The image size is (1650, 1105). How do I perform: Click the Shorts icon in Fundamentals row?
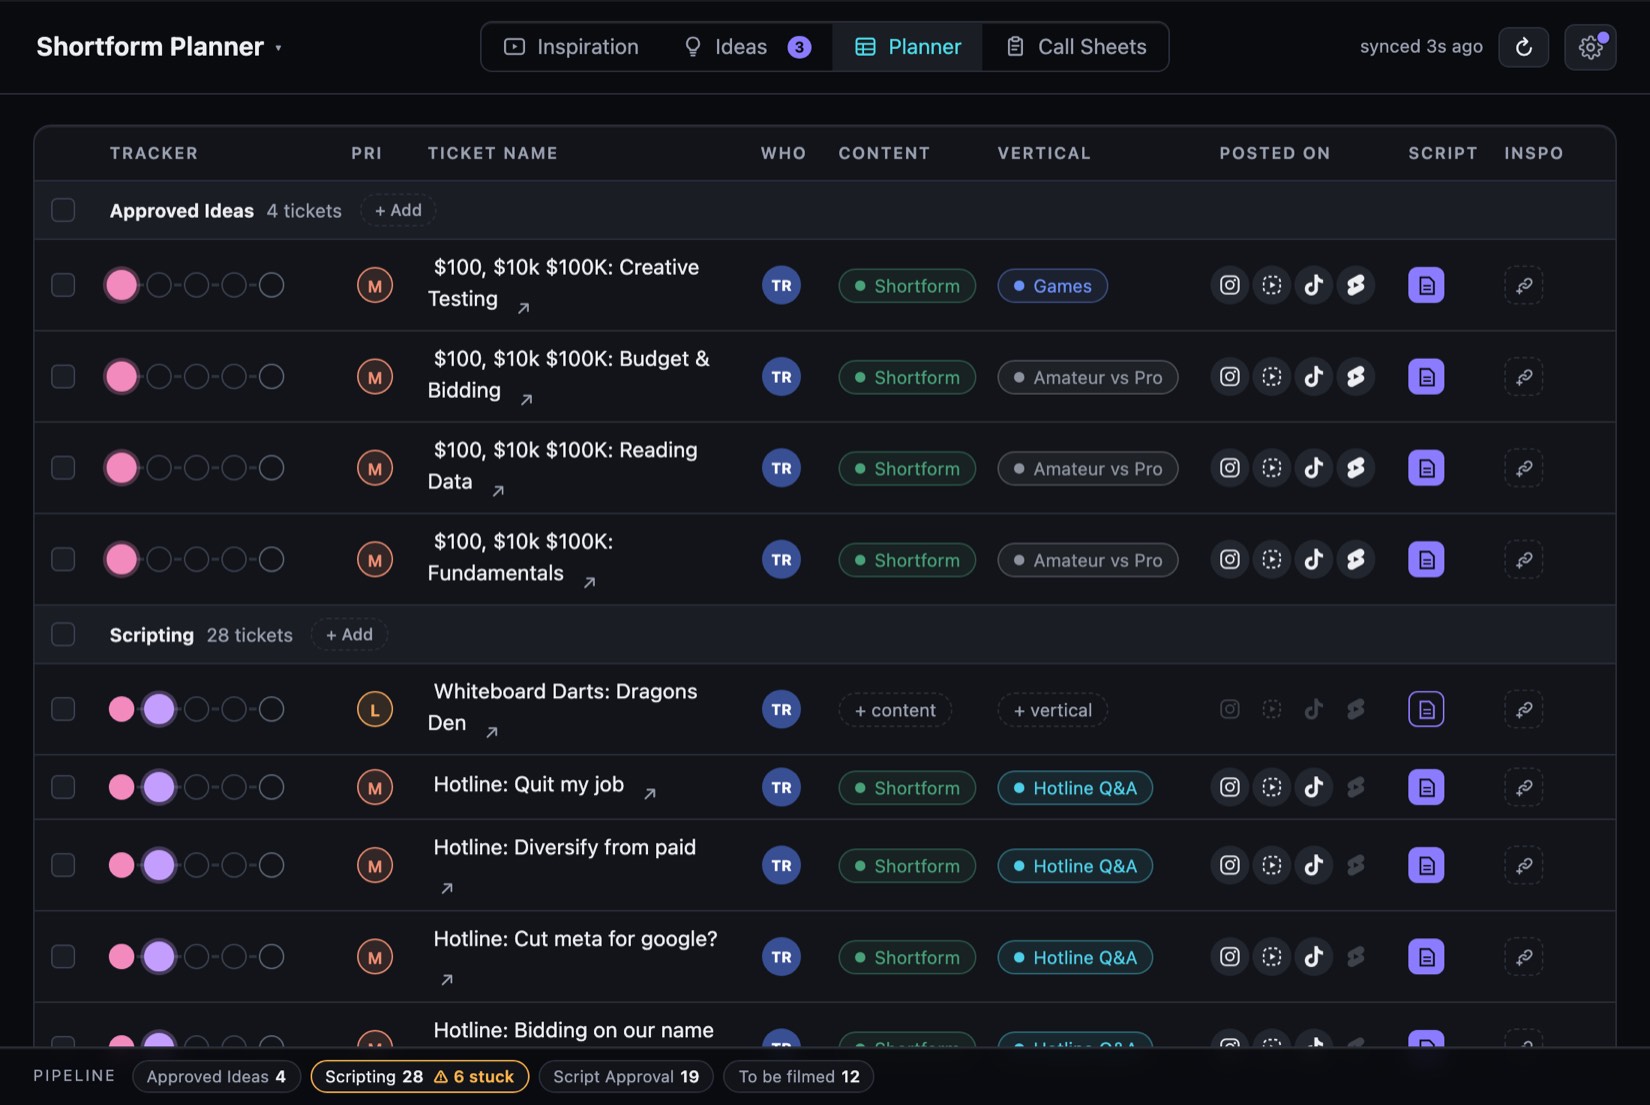(x=1355, y=560)
